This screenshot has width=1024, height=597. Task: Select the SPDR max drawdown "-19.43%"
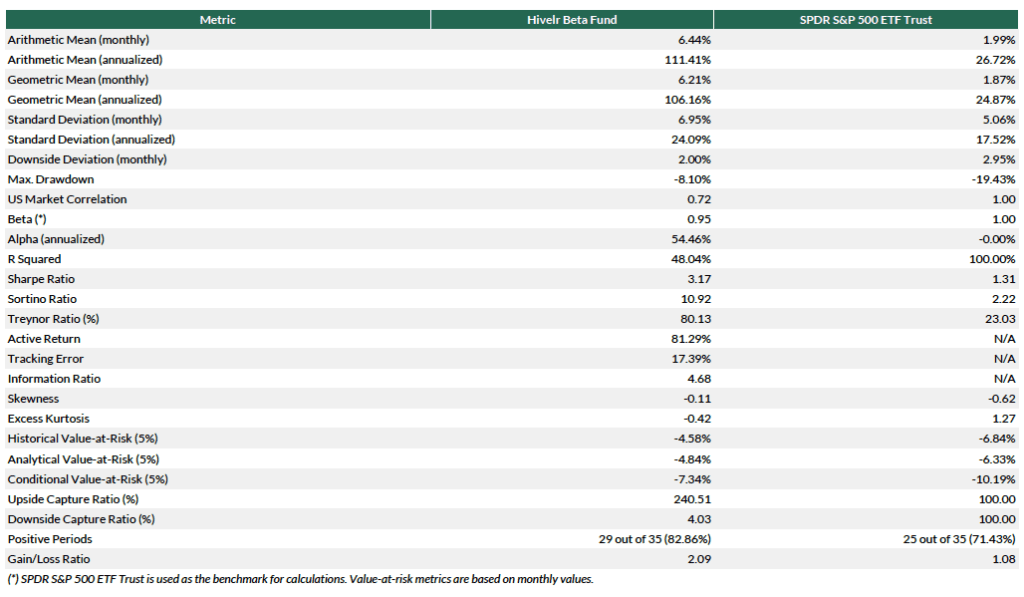pyautogui.click(x=994, y=179)
